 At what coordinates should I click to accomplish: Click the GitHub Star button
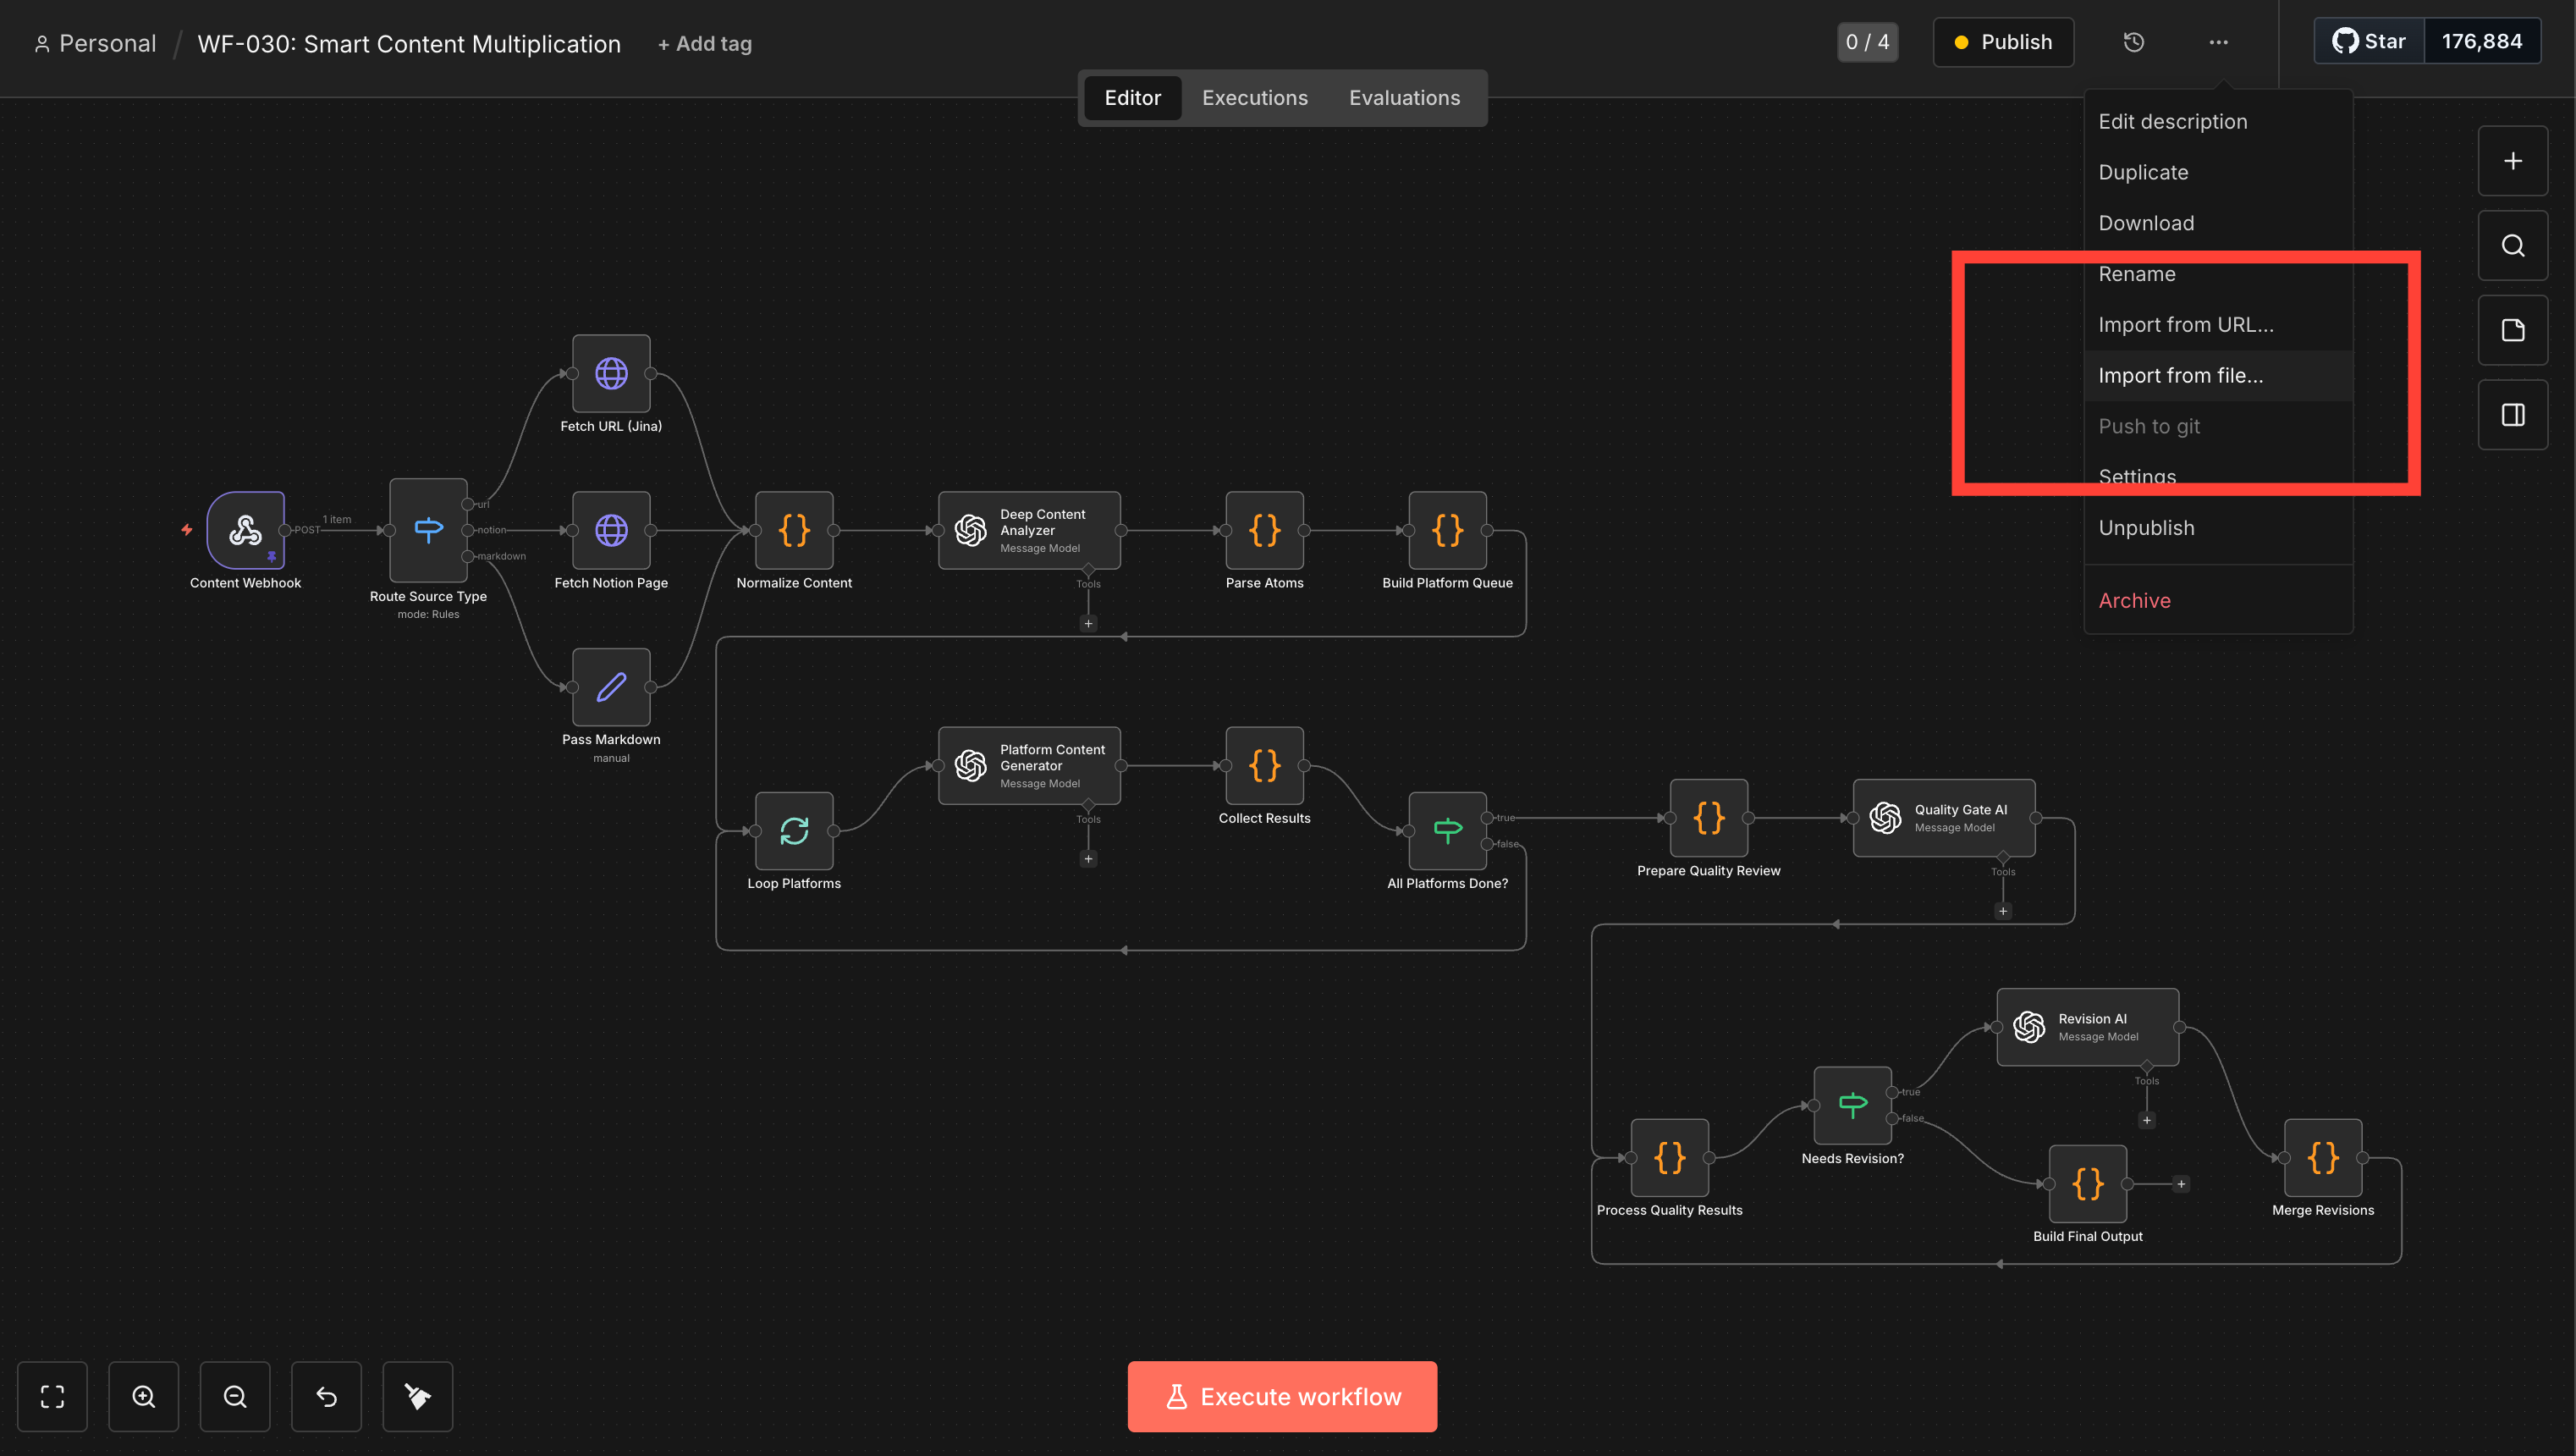click(x=2369, y=41)
